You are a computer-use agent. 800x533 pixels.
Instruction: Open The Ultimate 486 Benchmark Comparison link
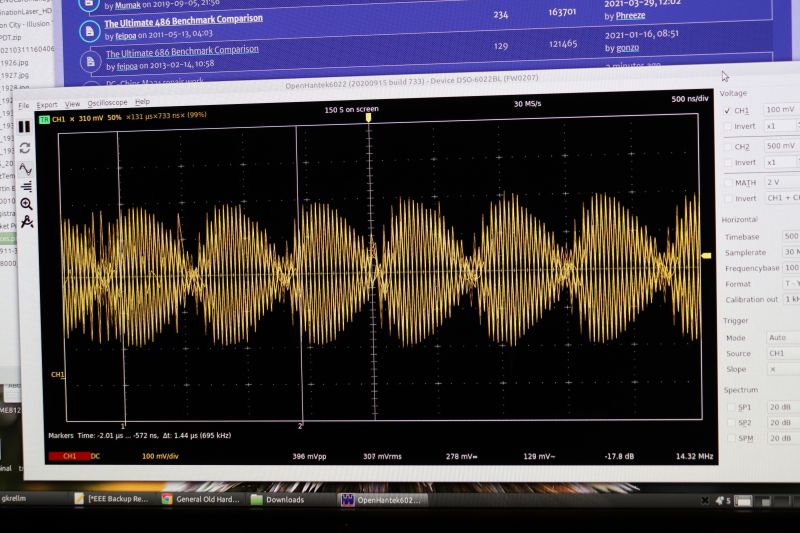click(184, 19)
